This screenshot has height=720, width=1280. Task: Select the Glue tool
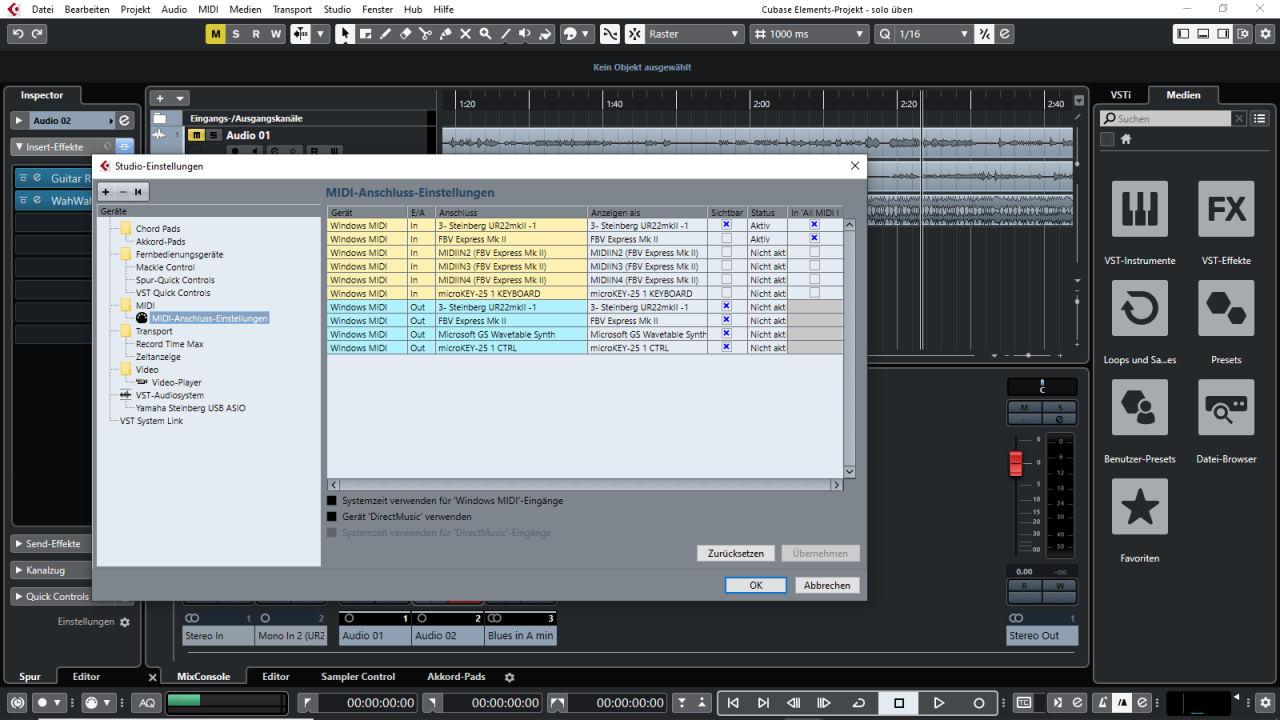click(x=445, y=34)
